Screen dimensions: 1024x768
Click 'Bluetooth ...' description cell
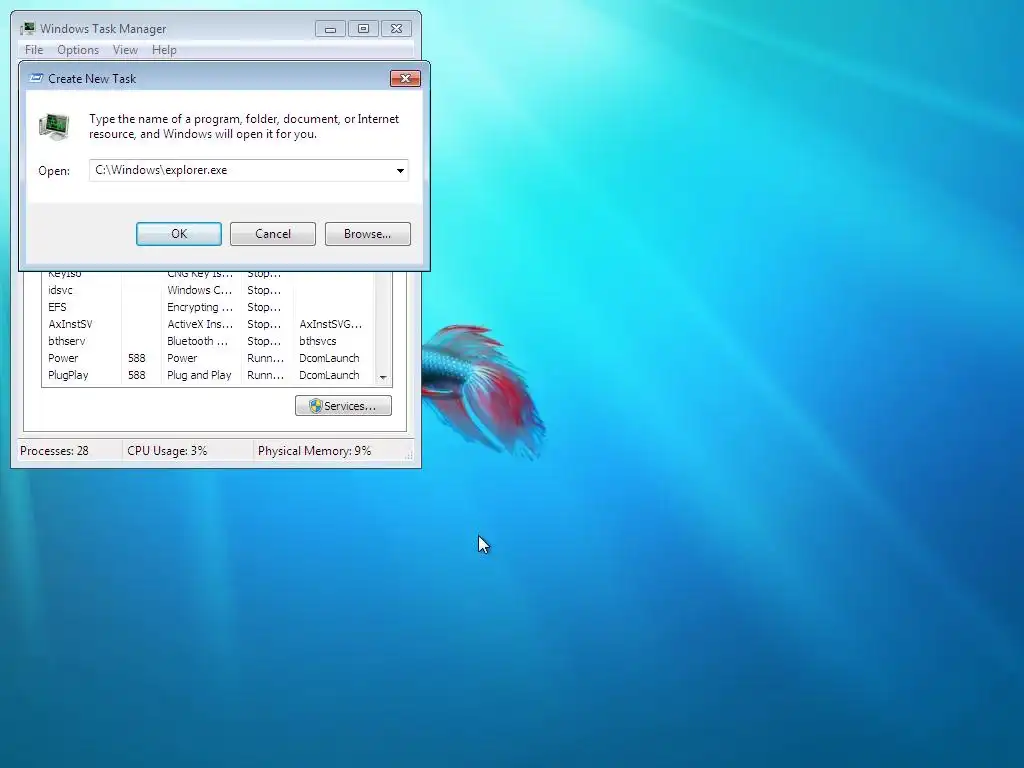click(197, 341)
